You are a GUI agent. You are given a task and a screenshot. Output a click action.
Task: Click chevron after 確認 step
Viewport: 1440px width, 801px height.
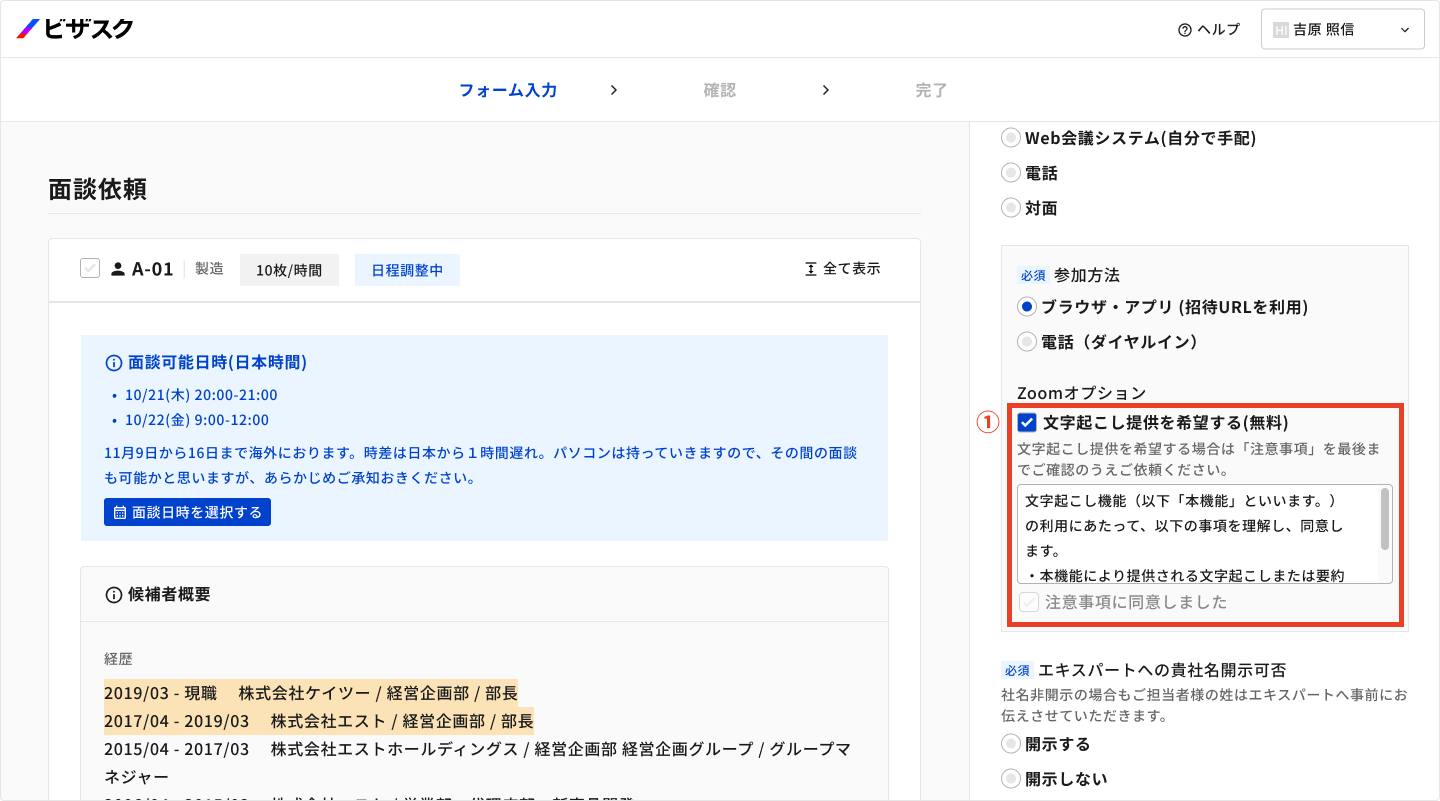[x=826, y=90]
